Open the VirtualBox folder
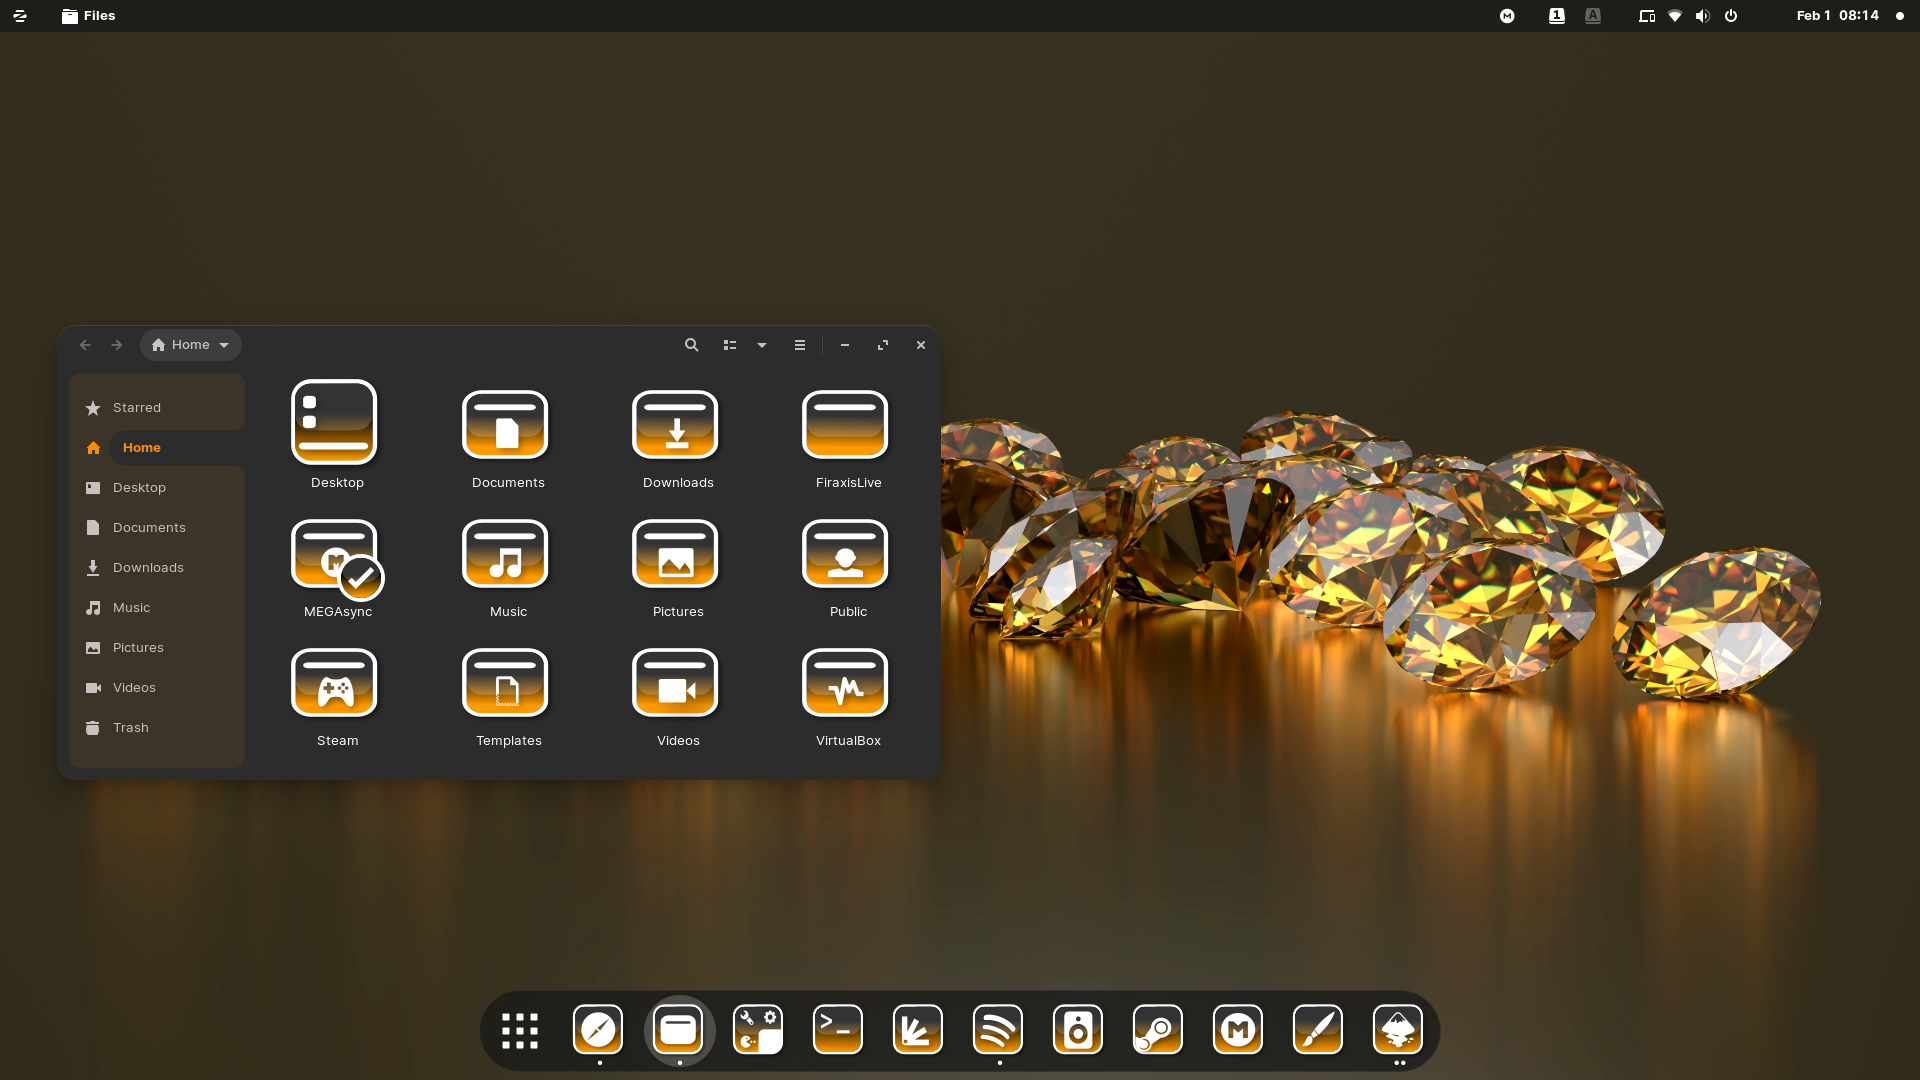Viewport: 1920px width, 1080px height. 845,683
